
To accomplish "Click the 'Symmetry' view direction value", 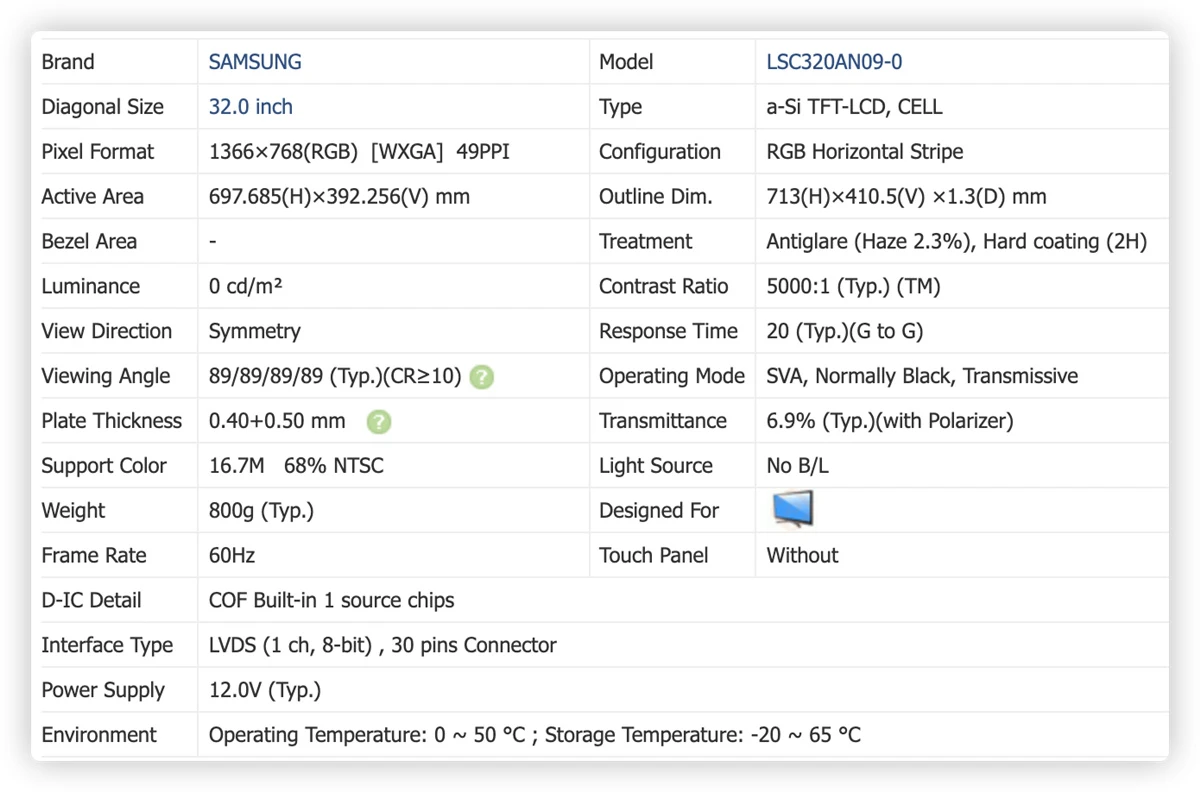I will [254, 331].
